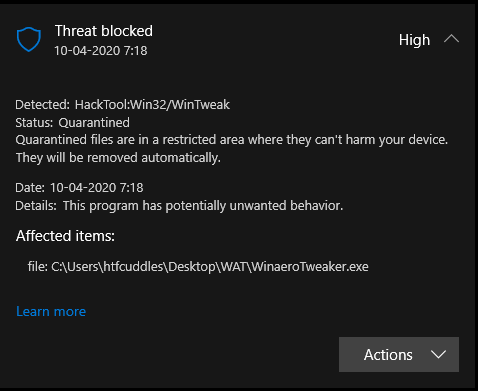
Task: Click the Quarantined files restricted area description
Action: pos(232,140)
